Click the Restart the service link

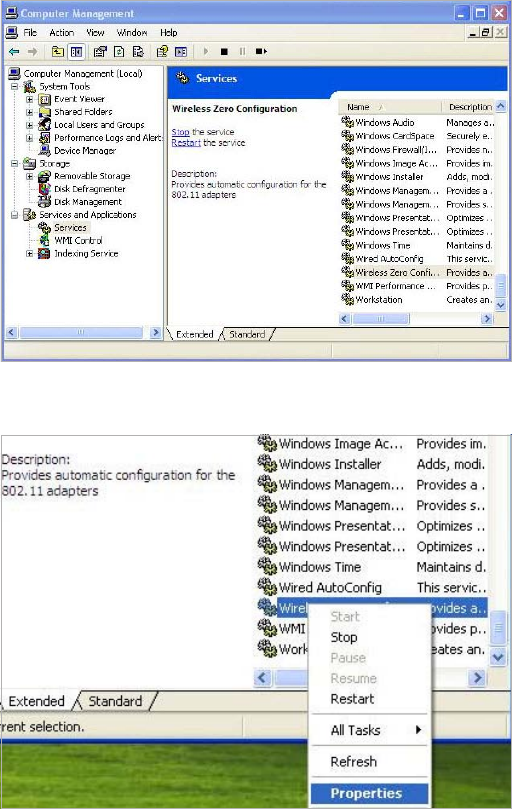(x=186, y=143)
